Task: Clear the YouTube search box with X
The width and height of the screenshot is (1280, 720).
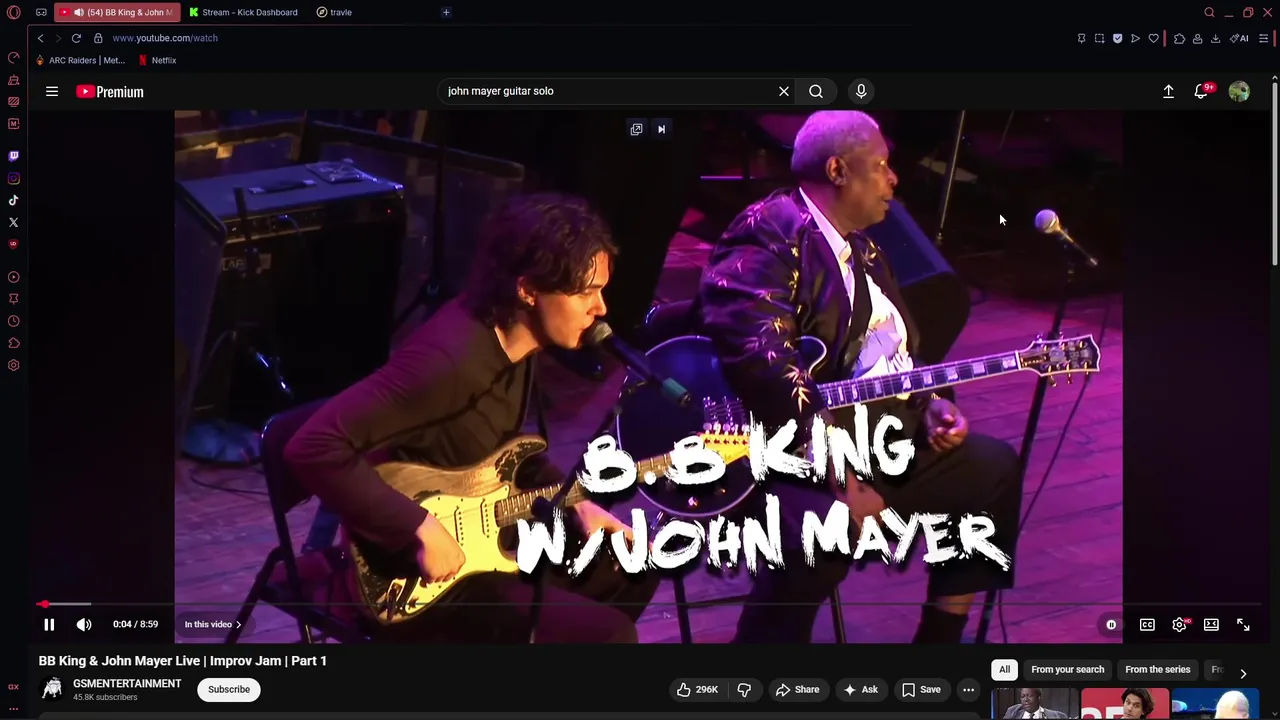Action: 784,91
